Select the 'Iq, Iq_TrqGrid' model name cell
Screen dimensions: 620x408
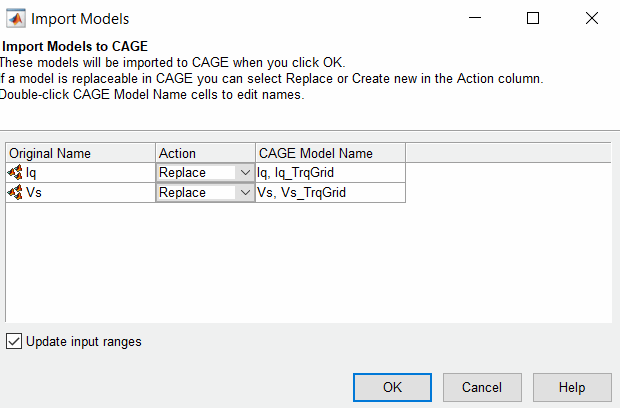[330, 173]
